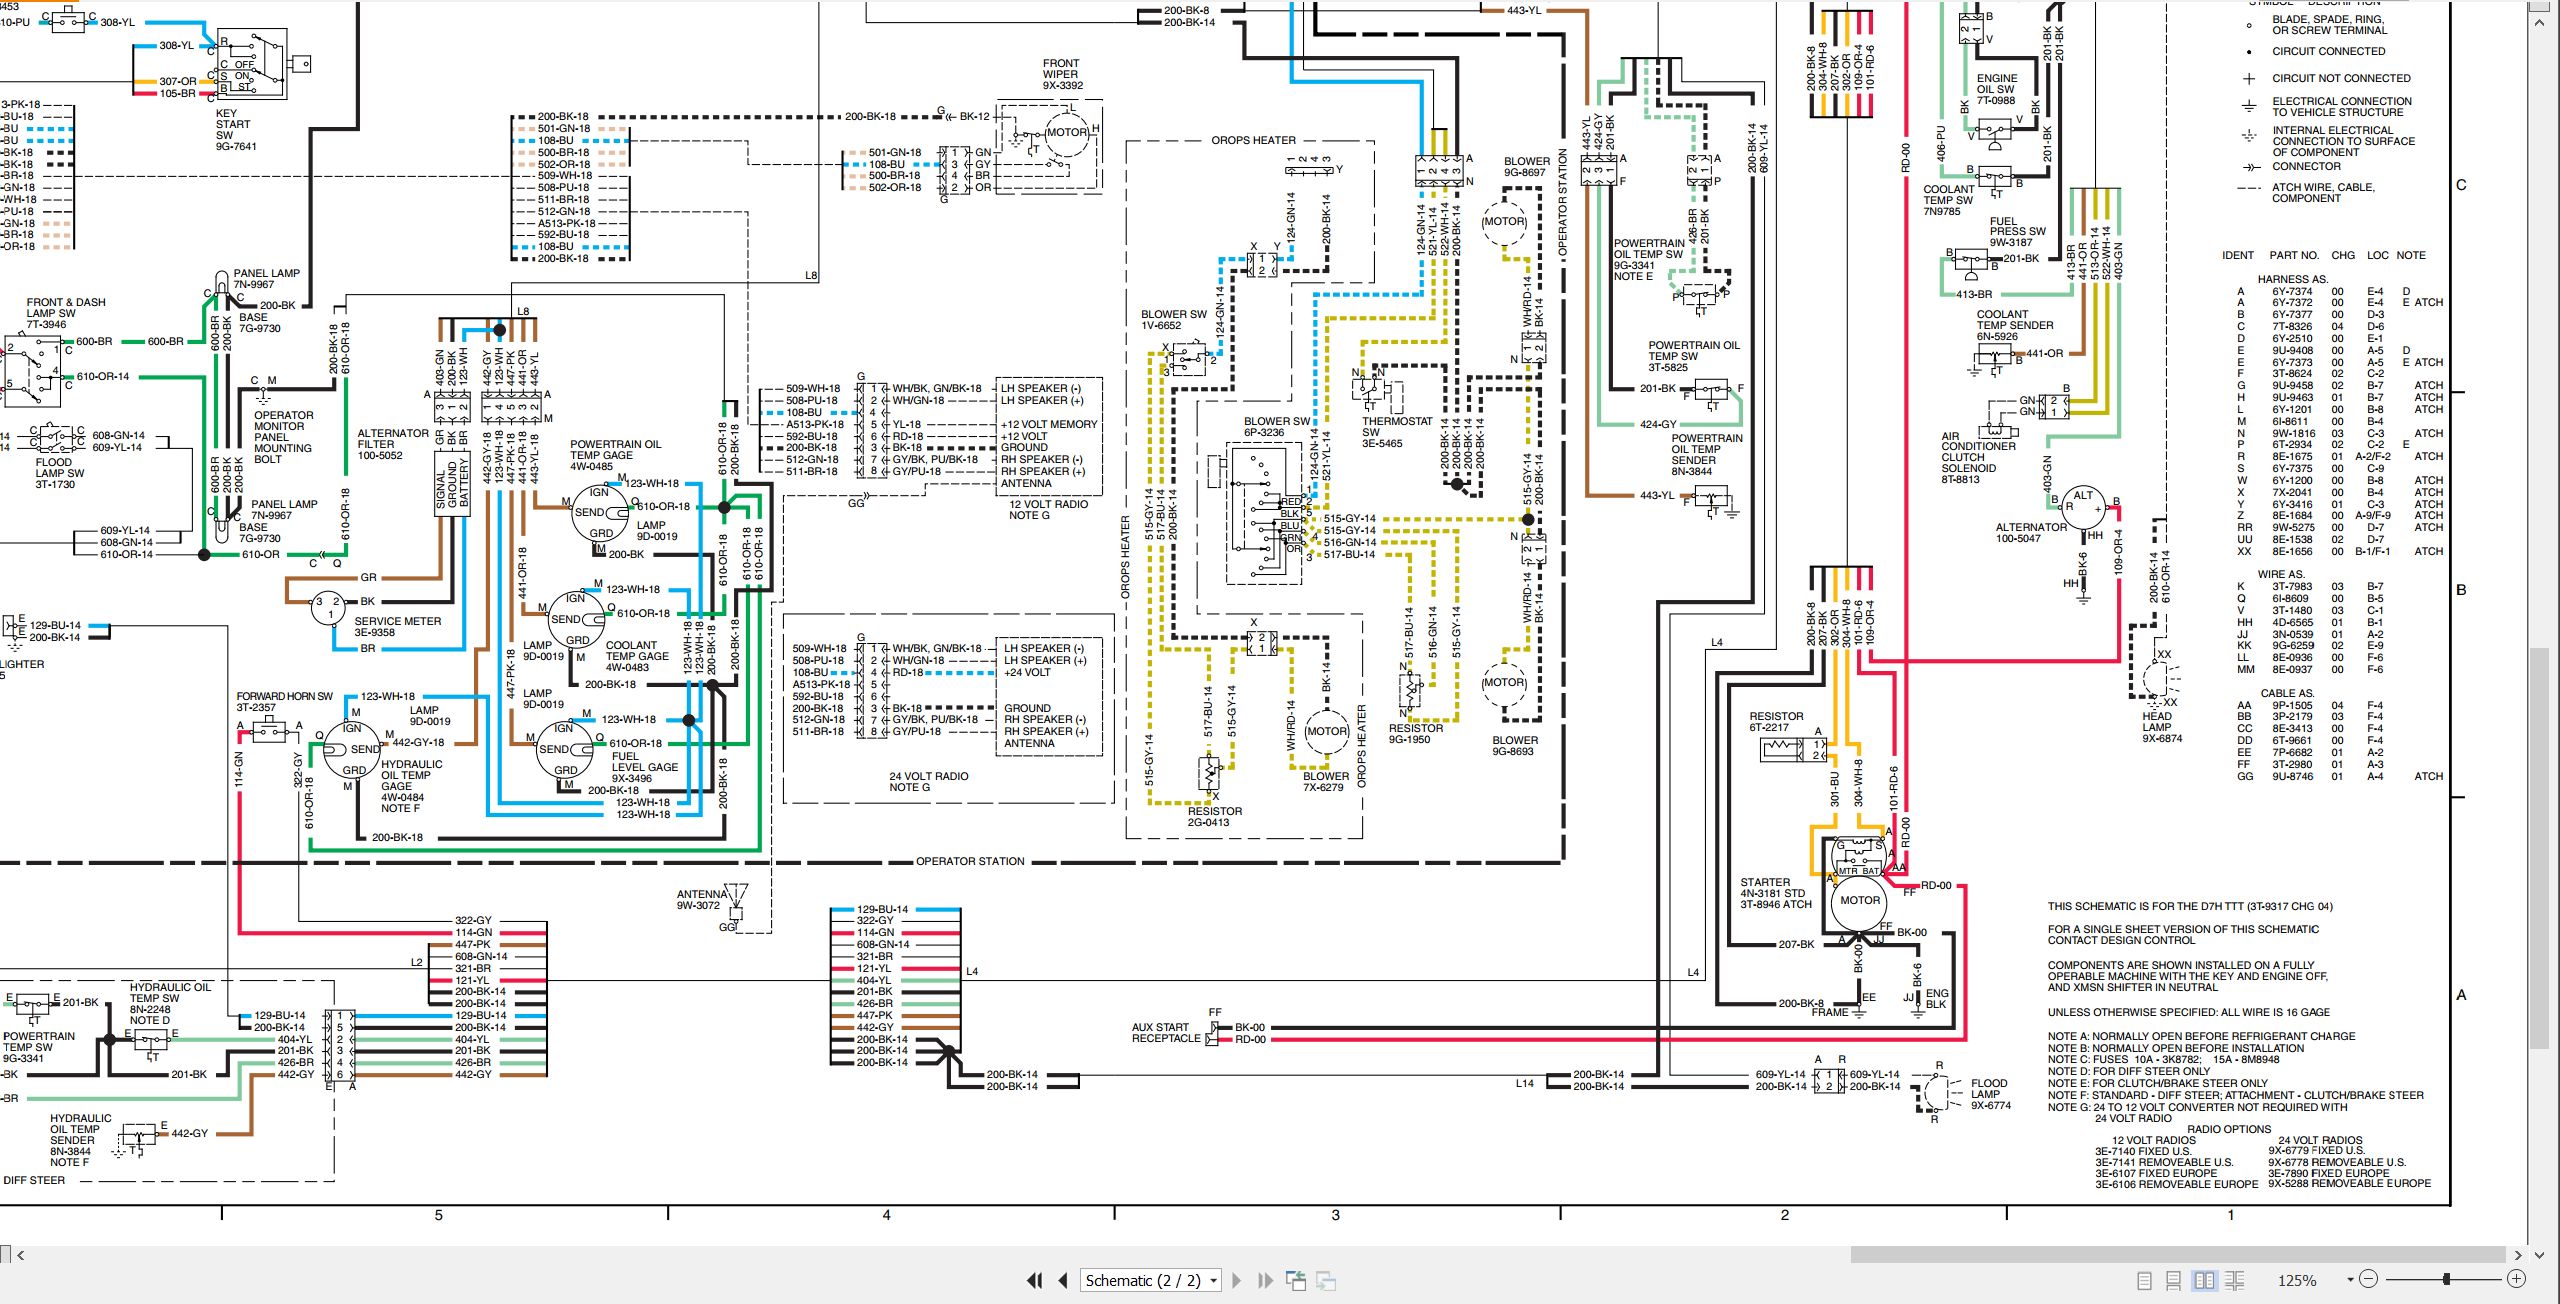Click the ENGINE OIL SW 7T-0988 label
The width and height of the screenshot is (2560, 1304).
[1996, 89]
